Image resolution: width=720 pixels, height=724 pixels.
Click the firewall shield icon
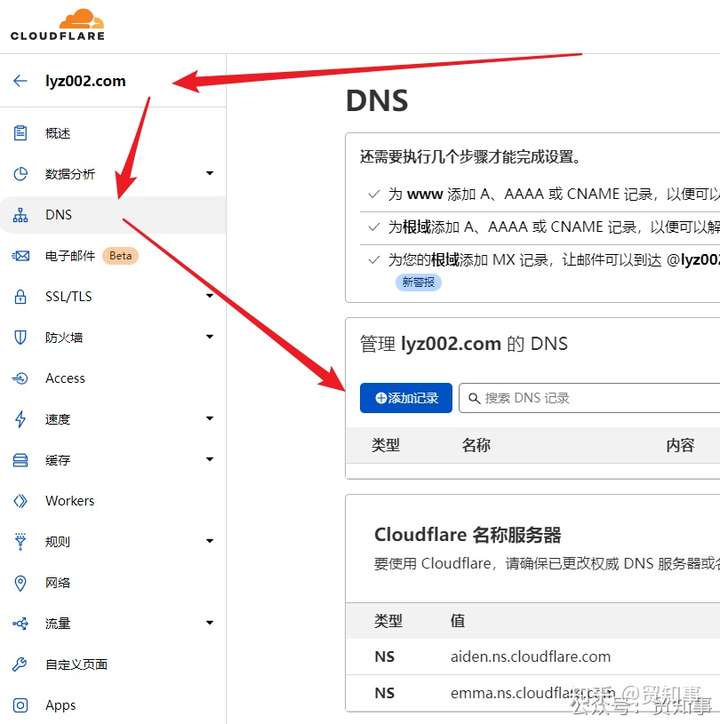(20, 337)
